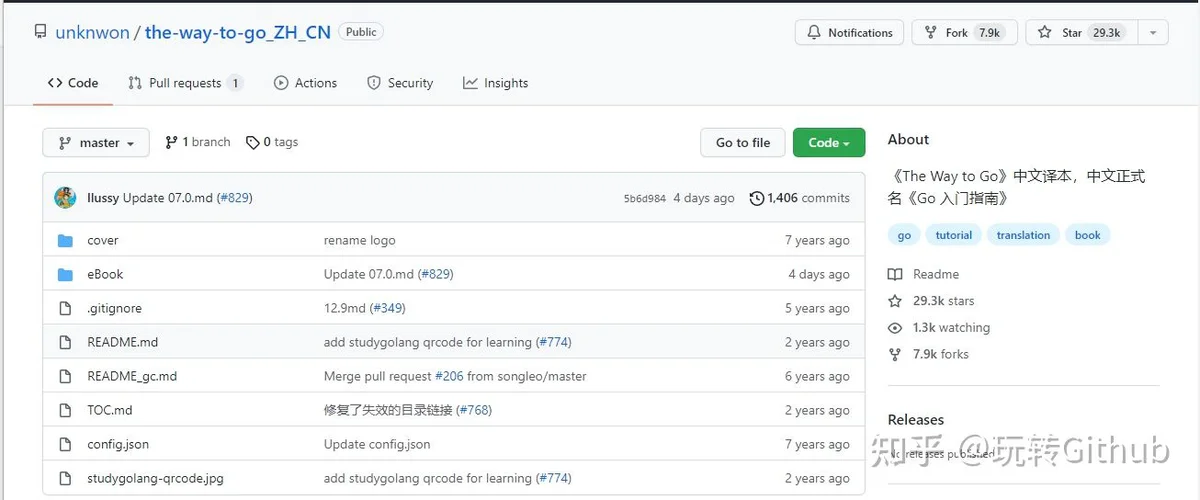Viewport: 1200px width, 500px height.
Task: Click the eye icon beside 1.3k watching
Action: click(895, 328)
